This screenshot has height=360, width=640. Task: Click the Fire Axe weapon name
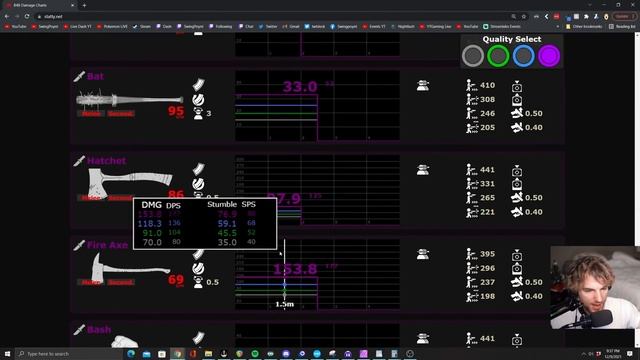pos(107,245)
